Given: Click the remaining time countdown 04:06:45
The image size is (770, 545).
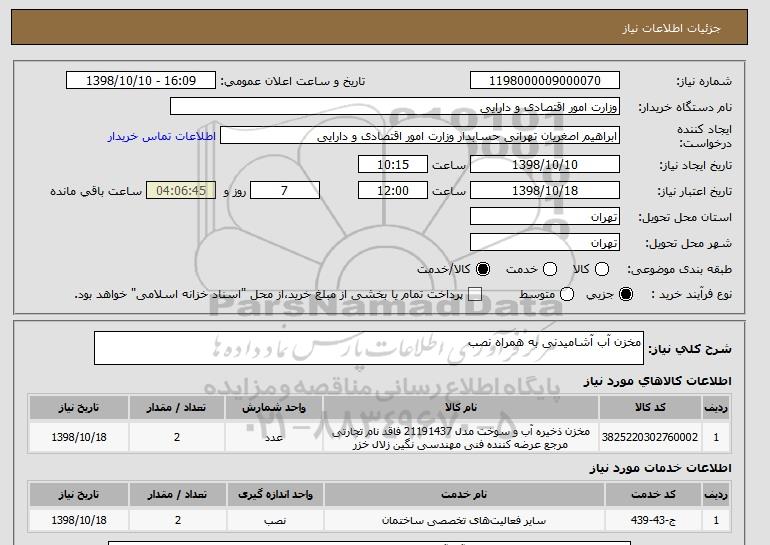Looking at the screenshot, I should click(181, 190).
